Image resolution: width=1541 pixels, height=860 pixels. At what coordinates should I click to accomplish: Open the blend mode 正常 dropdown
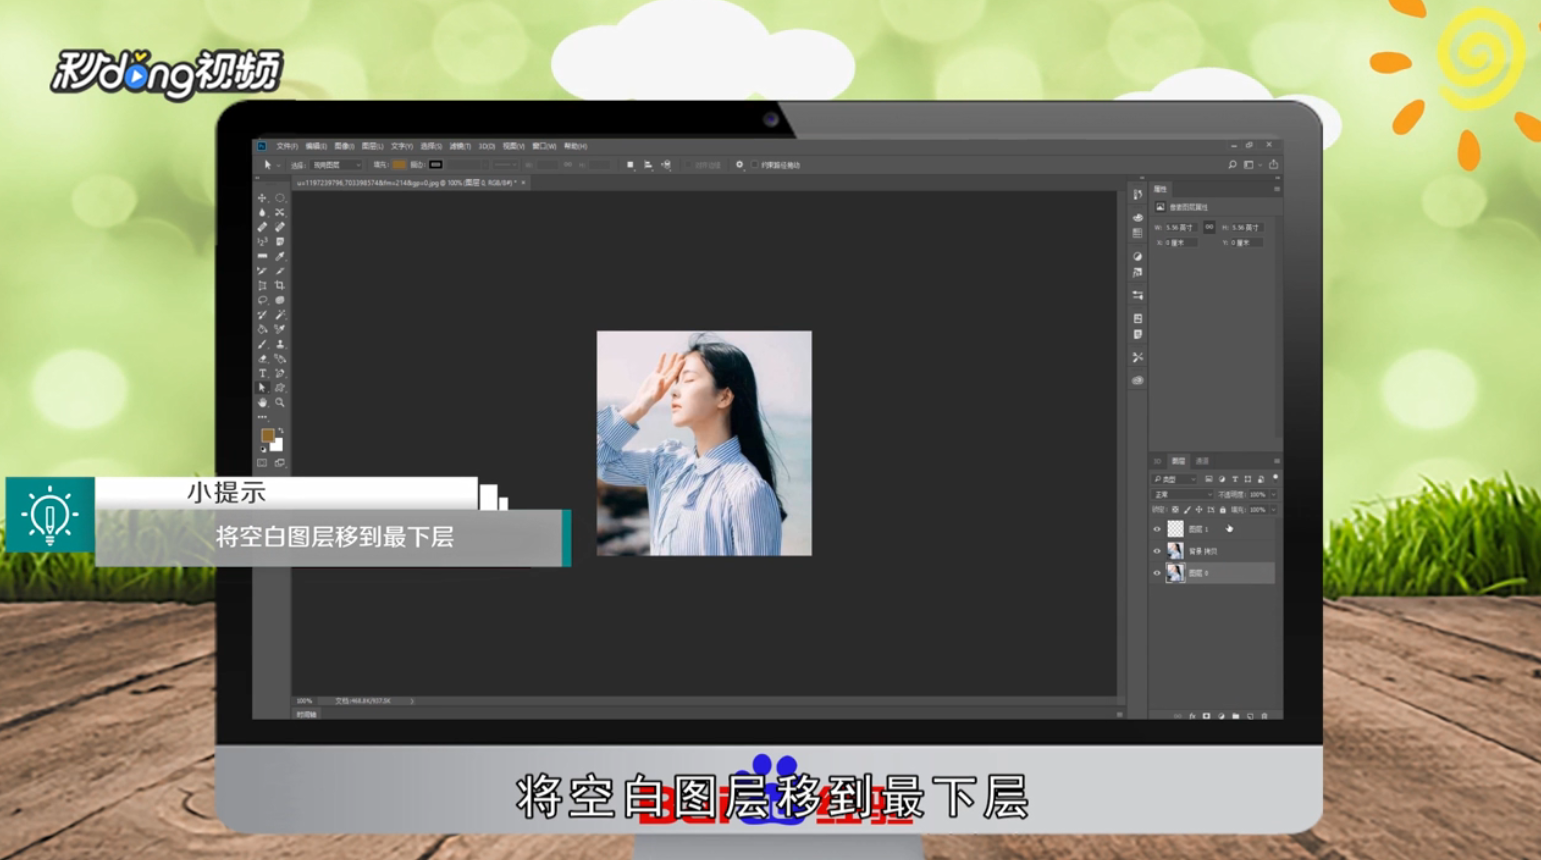tap(1182, 494)
